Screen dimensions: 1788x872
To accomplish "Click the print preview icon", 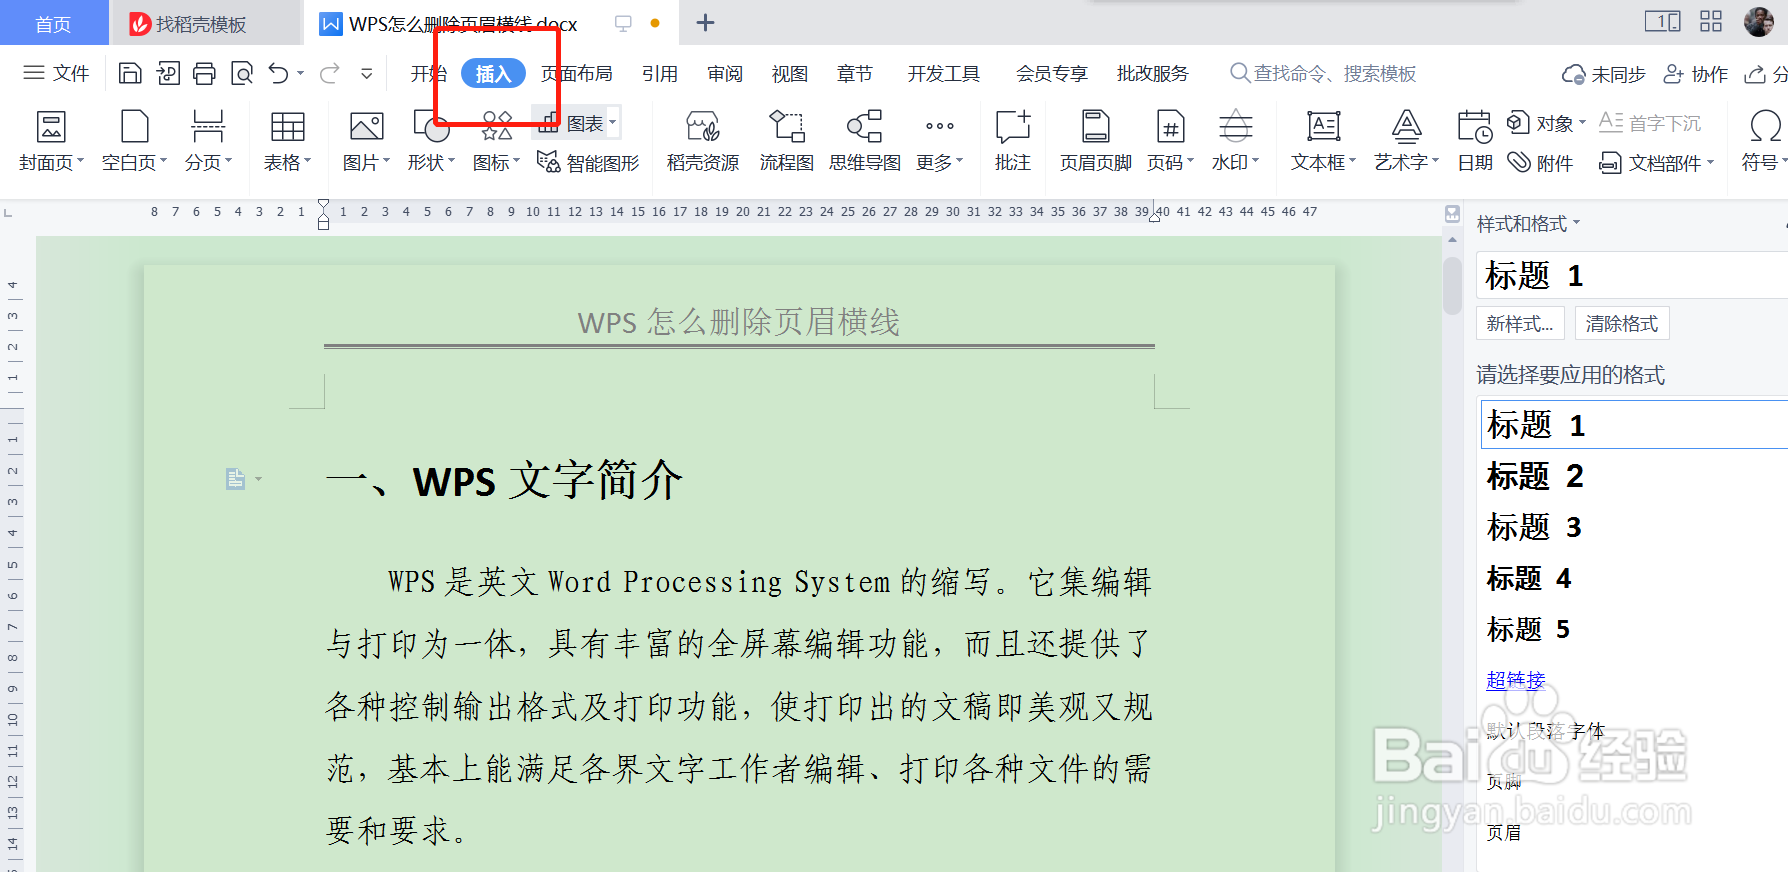I will click(x=242, y=73).
